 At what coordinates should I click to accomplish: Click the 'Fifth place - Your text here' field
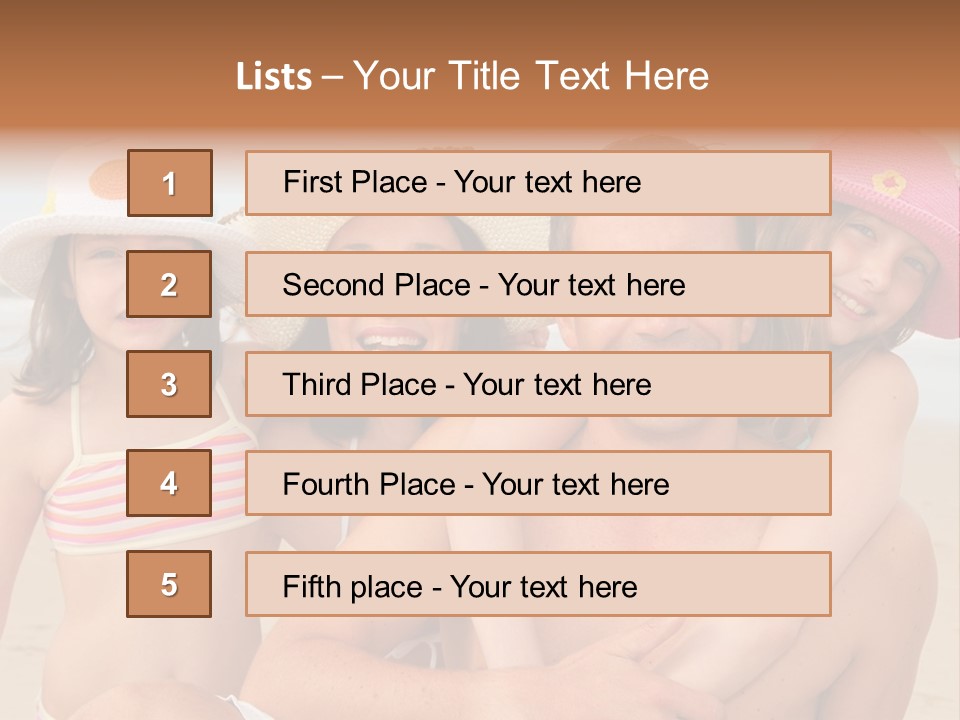tap(538, 584)
